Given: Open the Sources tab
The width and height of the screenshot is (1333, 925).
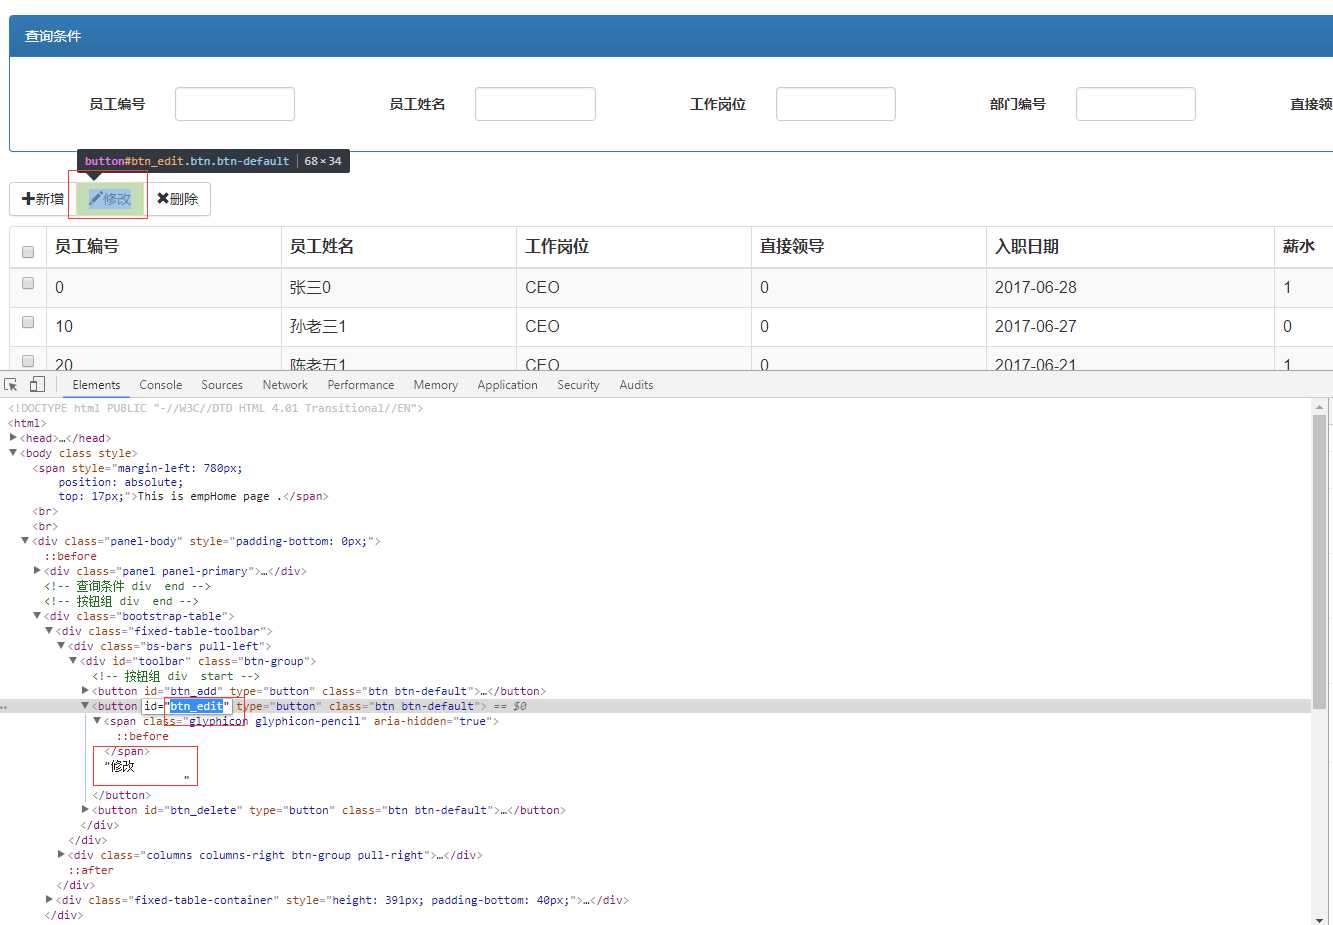Looking at the screenshot, I should coord(222,385).
